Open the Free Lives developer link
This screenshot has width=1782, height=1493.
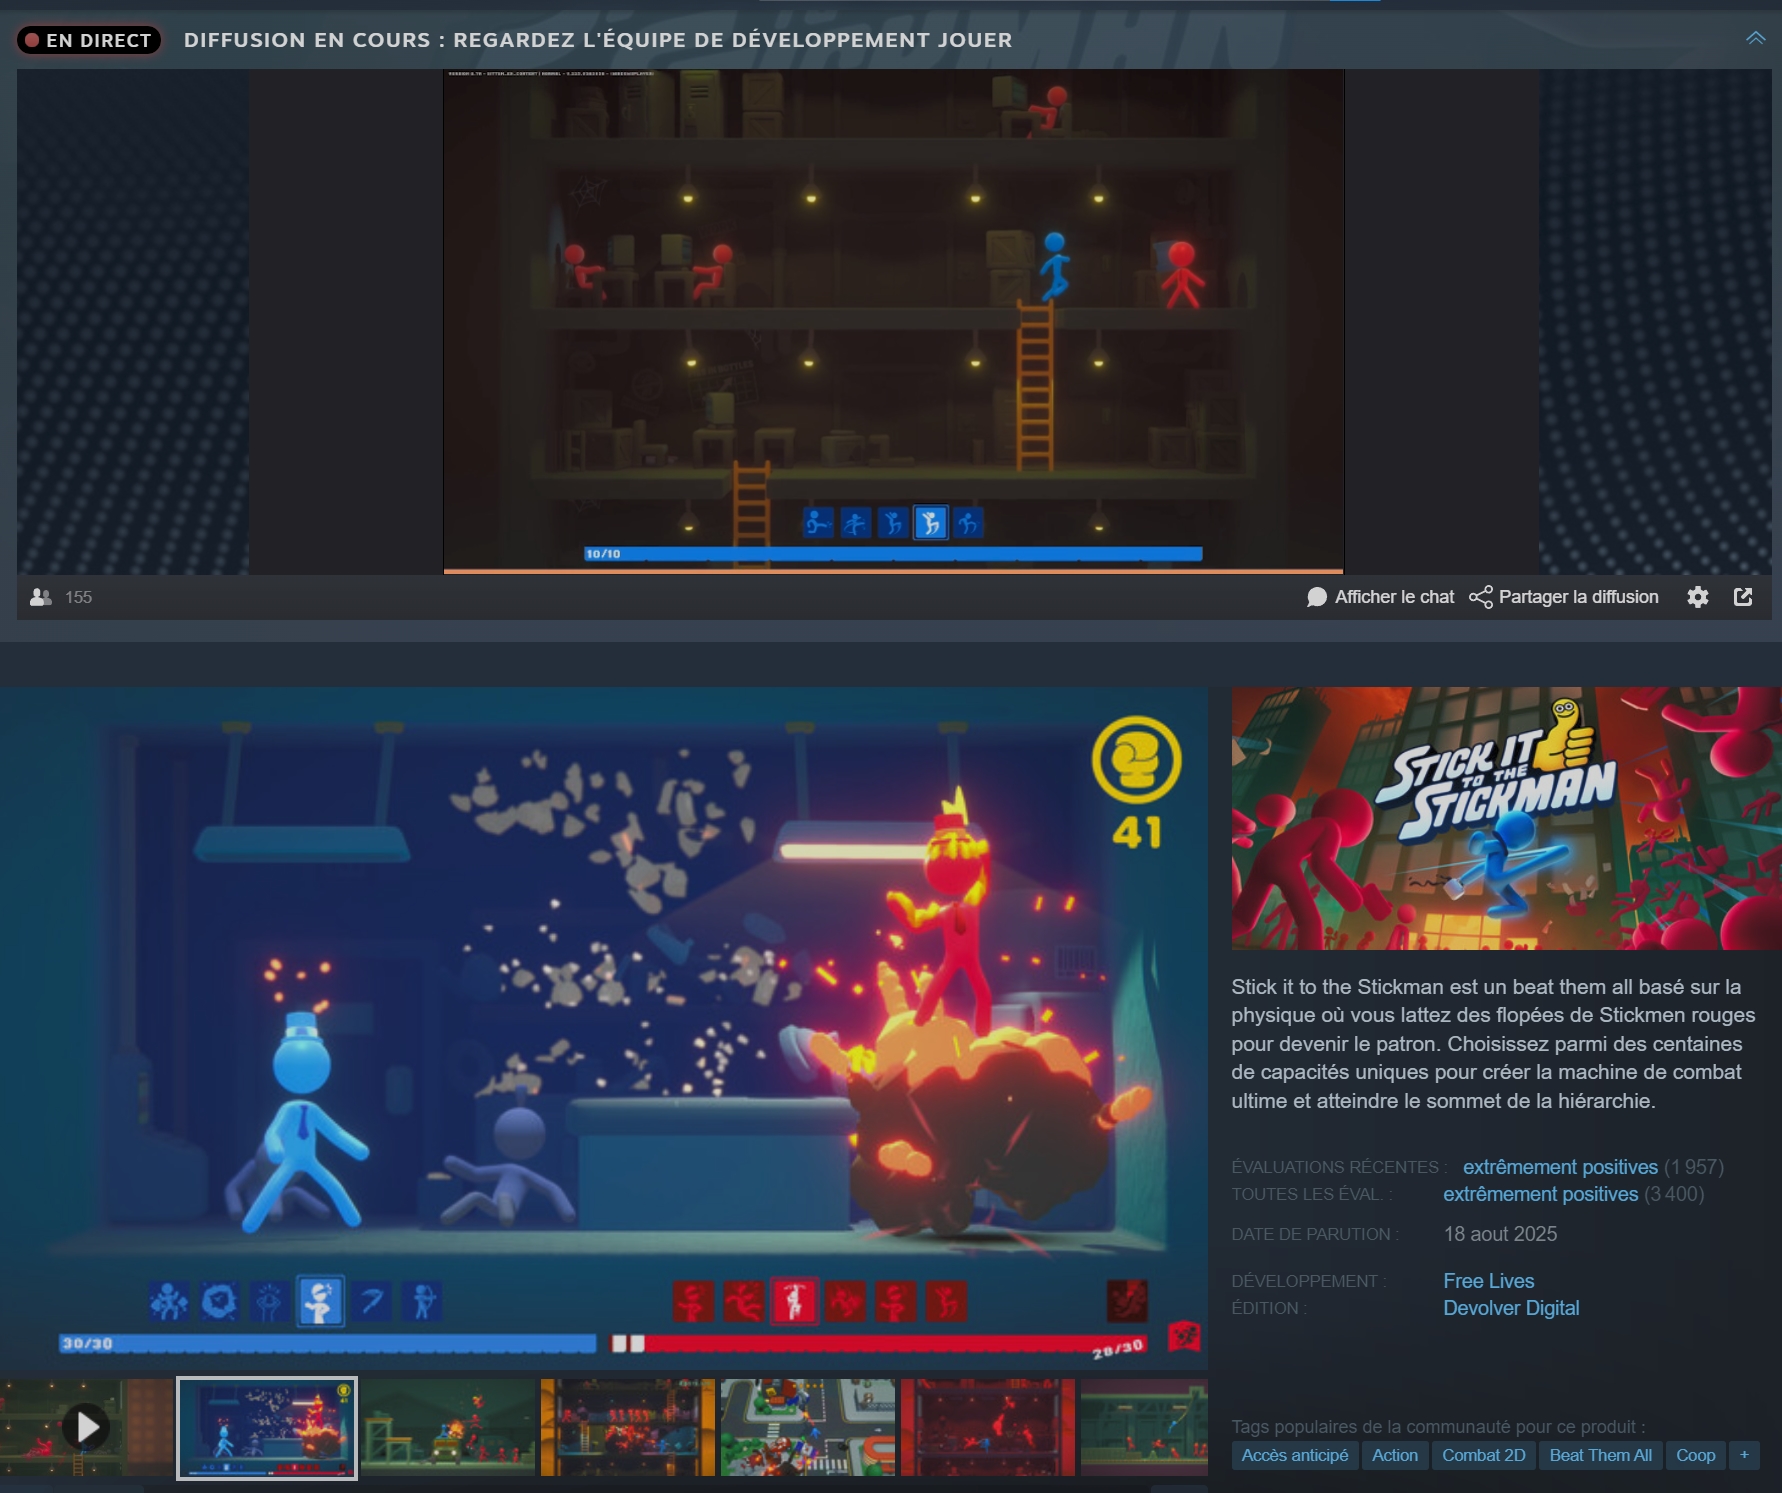coord(1488,1281)
